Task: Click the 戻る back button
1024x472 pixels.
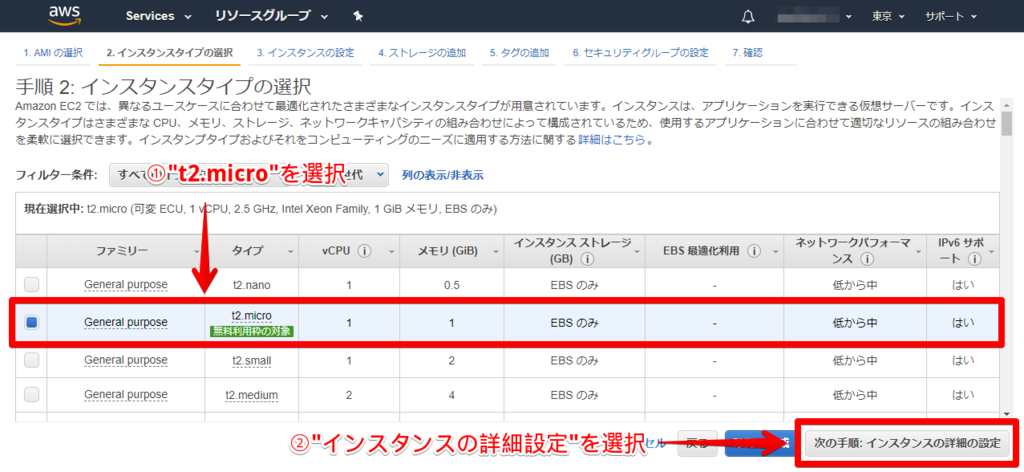Action: pyautogui.click(x=697, y=443)
